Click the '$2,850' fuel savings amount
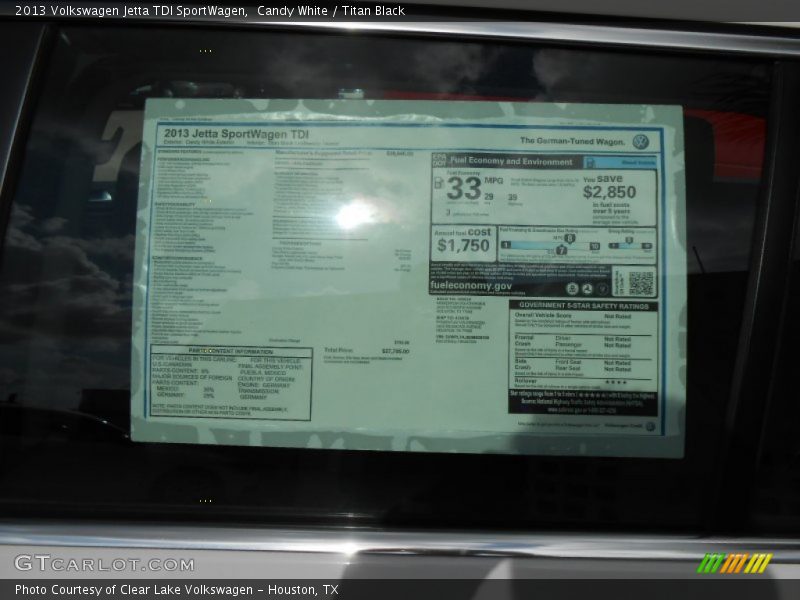Image resolution: width=800 pixels, height=600 pixels. pos(609,192)
